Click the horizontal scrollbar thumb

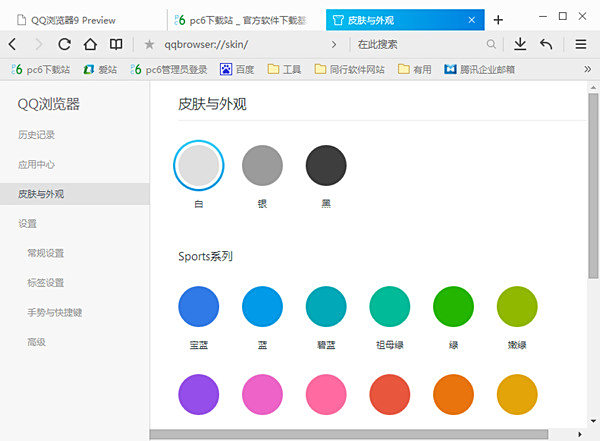349,434
